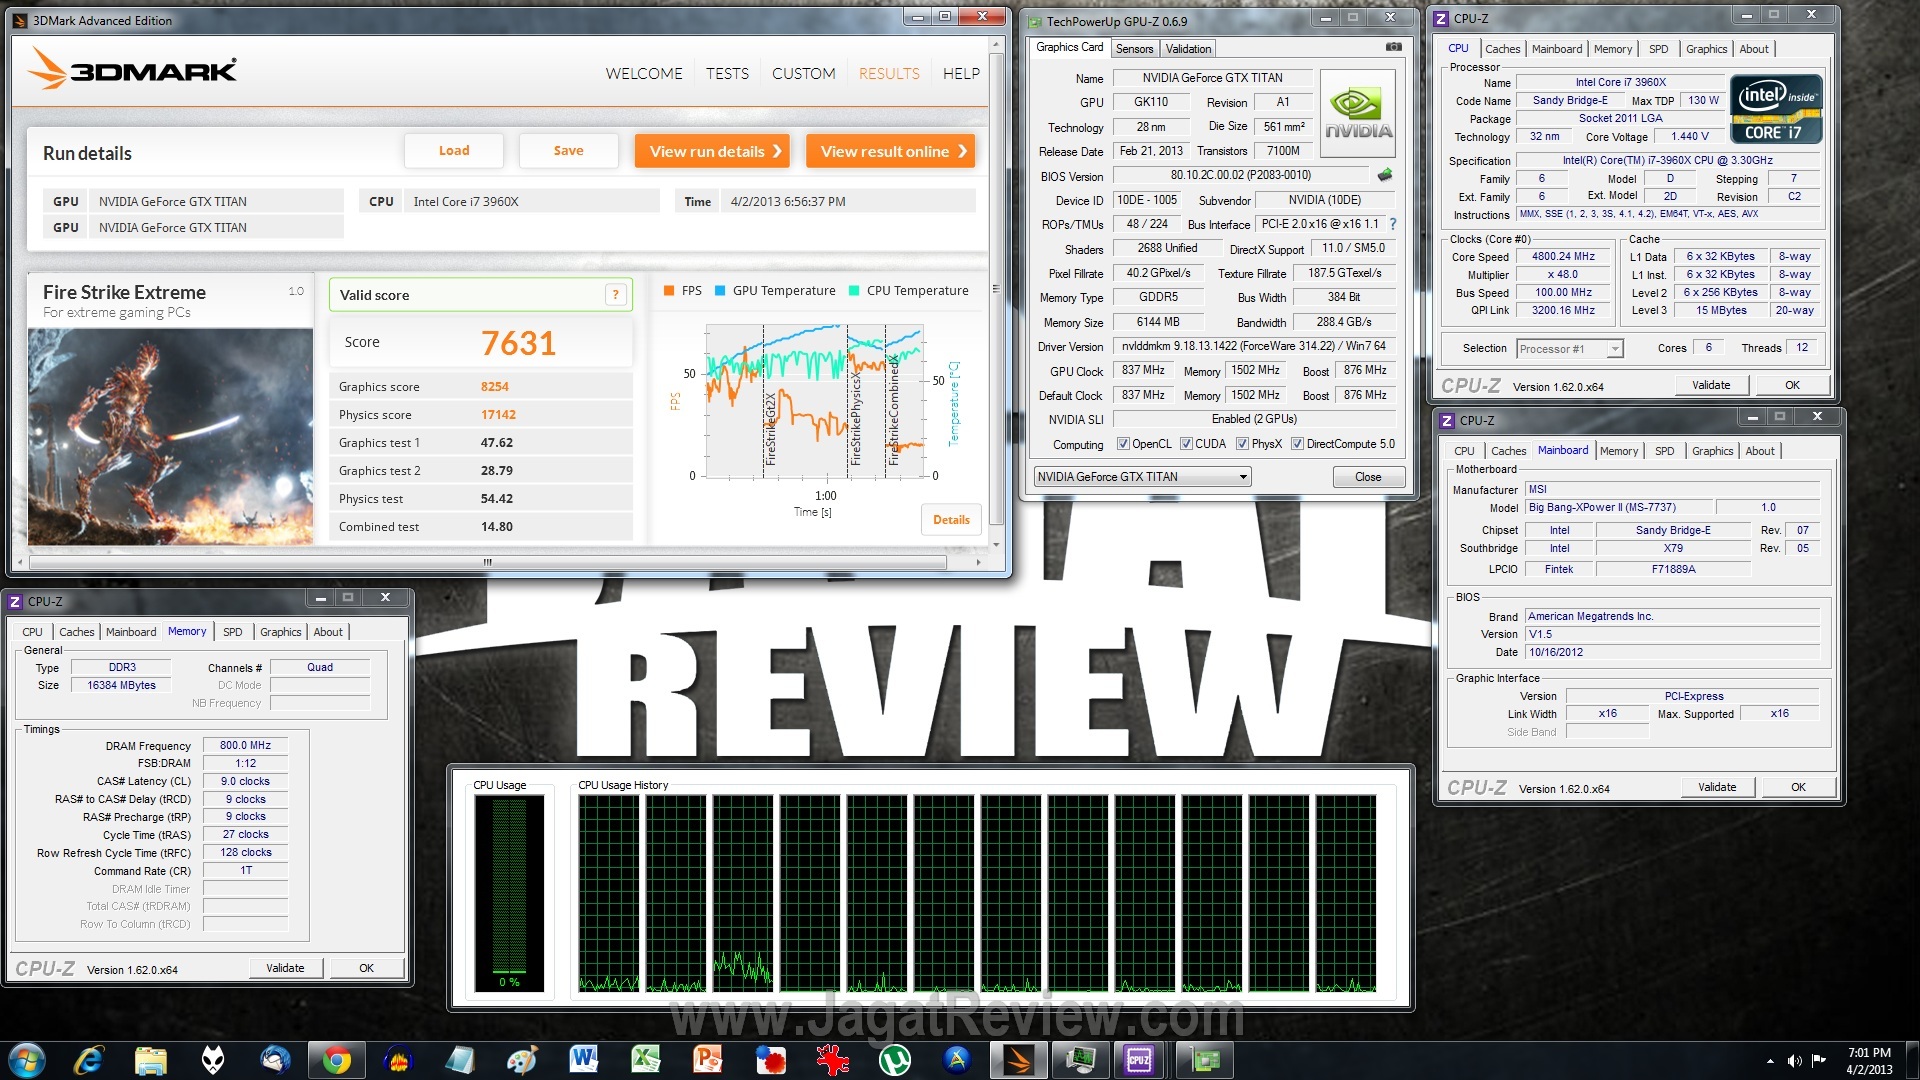Viewport: 1920px width, 1080px height.
Task: Open the TESTS section in 3DMark
Action: tap(727, 74)
